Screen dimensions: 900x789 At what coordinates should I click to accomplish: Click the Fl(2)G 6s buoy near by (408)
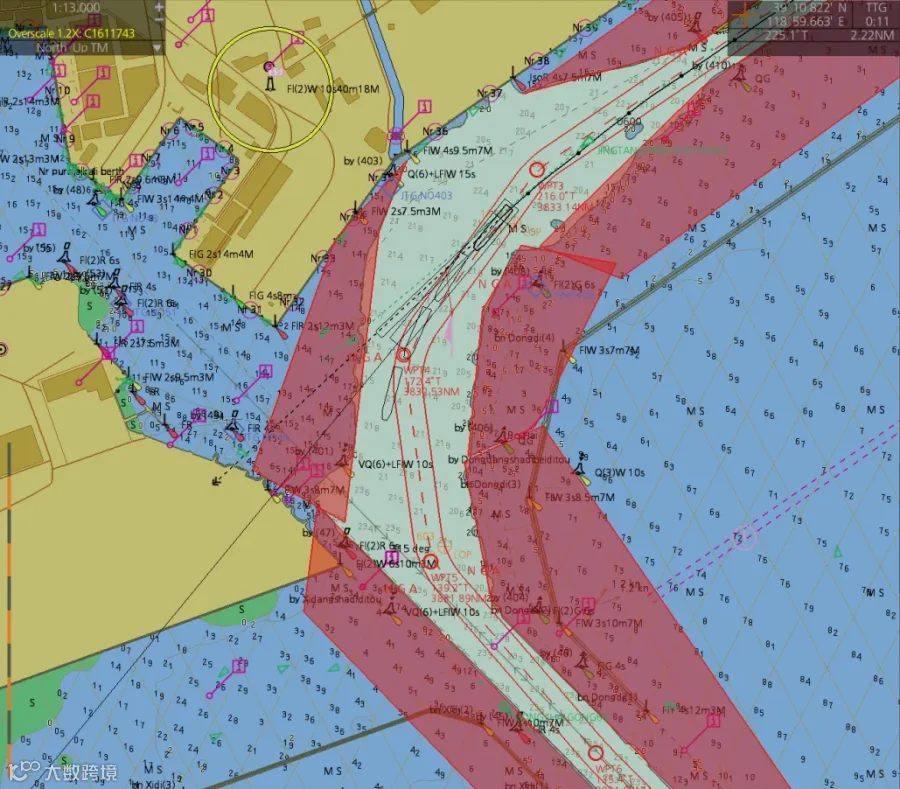point(536,284)
